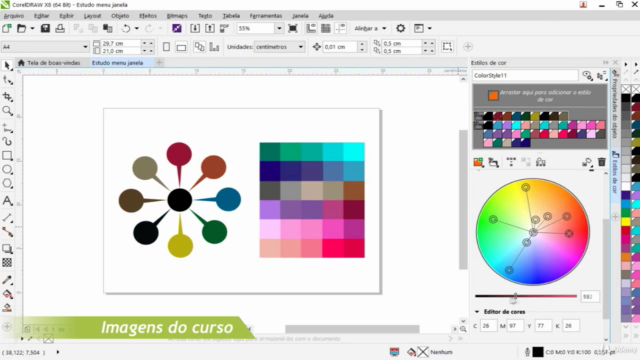Select landscape page orientation
This screenshot has height=360, width=640.
click(x=181, y=47)
